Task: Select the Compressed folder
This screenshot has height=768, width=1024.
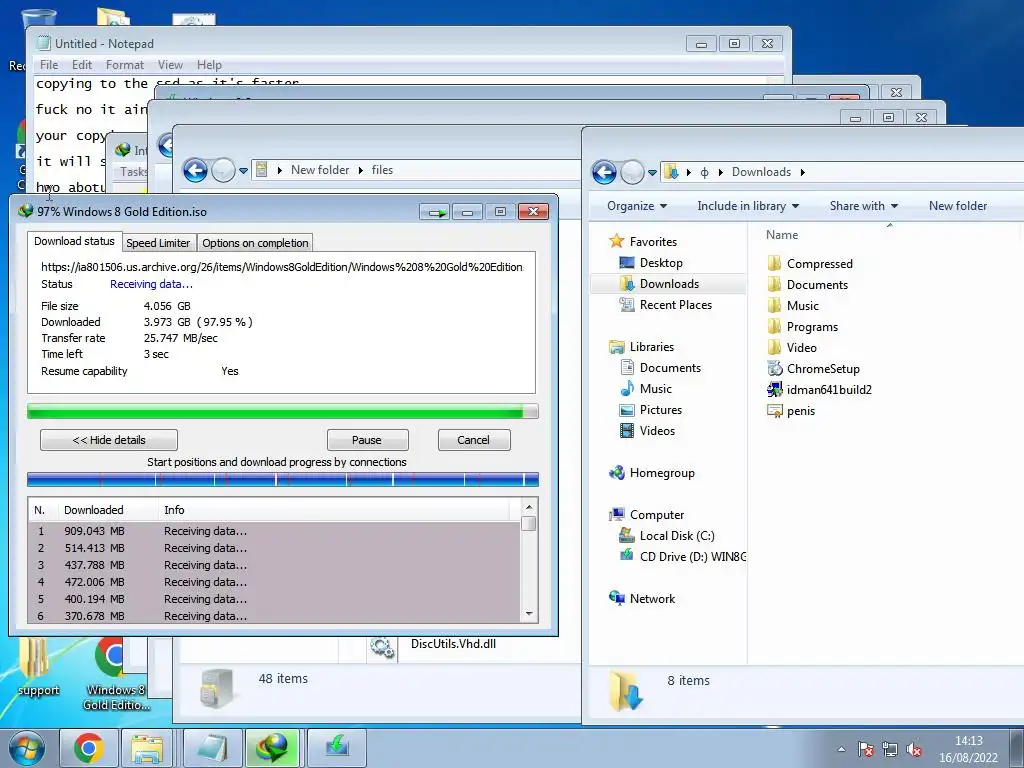Action: [x=819, y=264]
